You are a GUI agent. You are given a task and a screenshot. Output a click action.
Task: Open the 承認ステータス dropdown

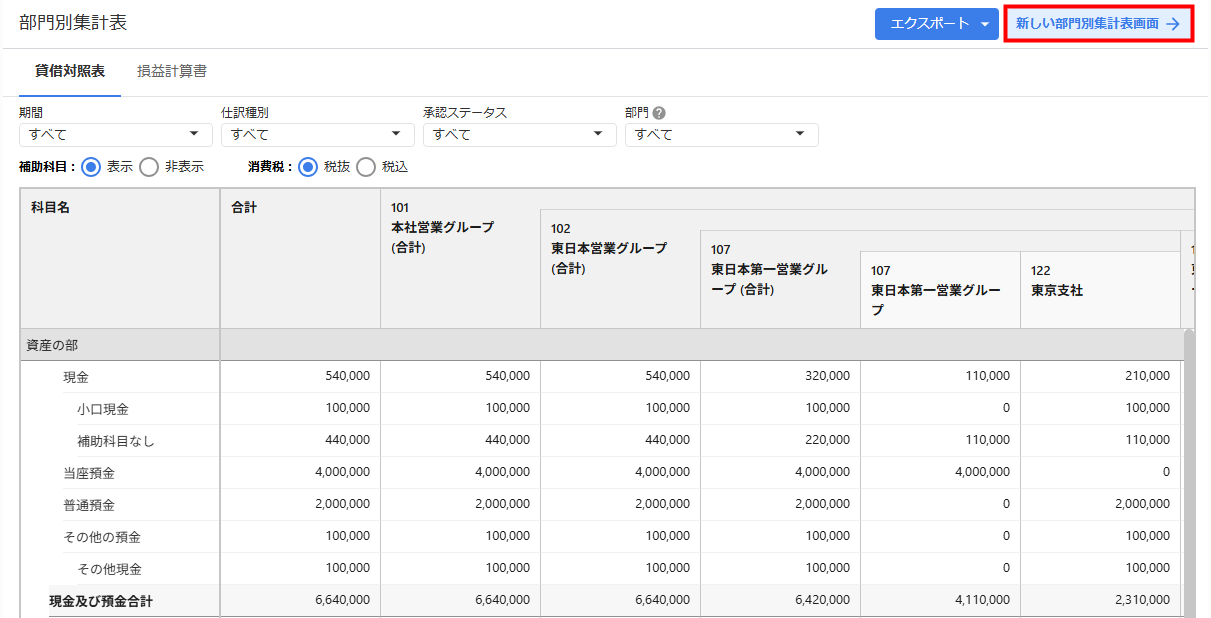(x=519, y=134)
